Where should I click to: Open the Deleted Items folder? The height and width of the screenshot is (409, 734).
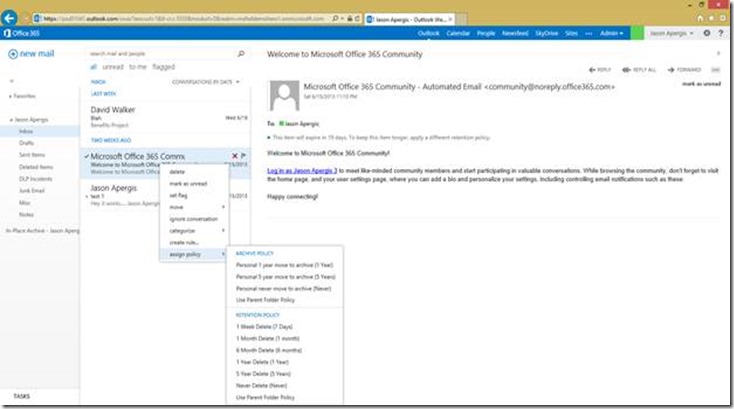pos(36,167)
